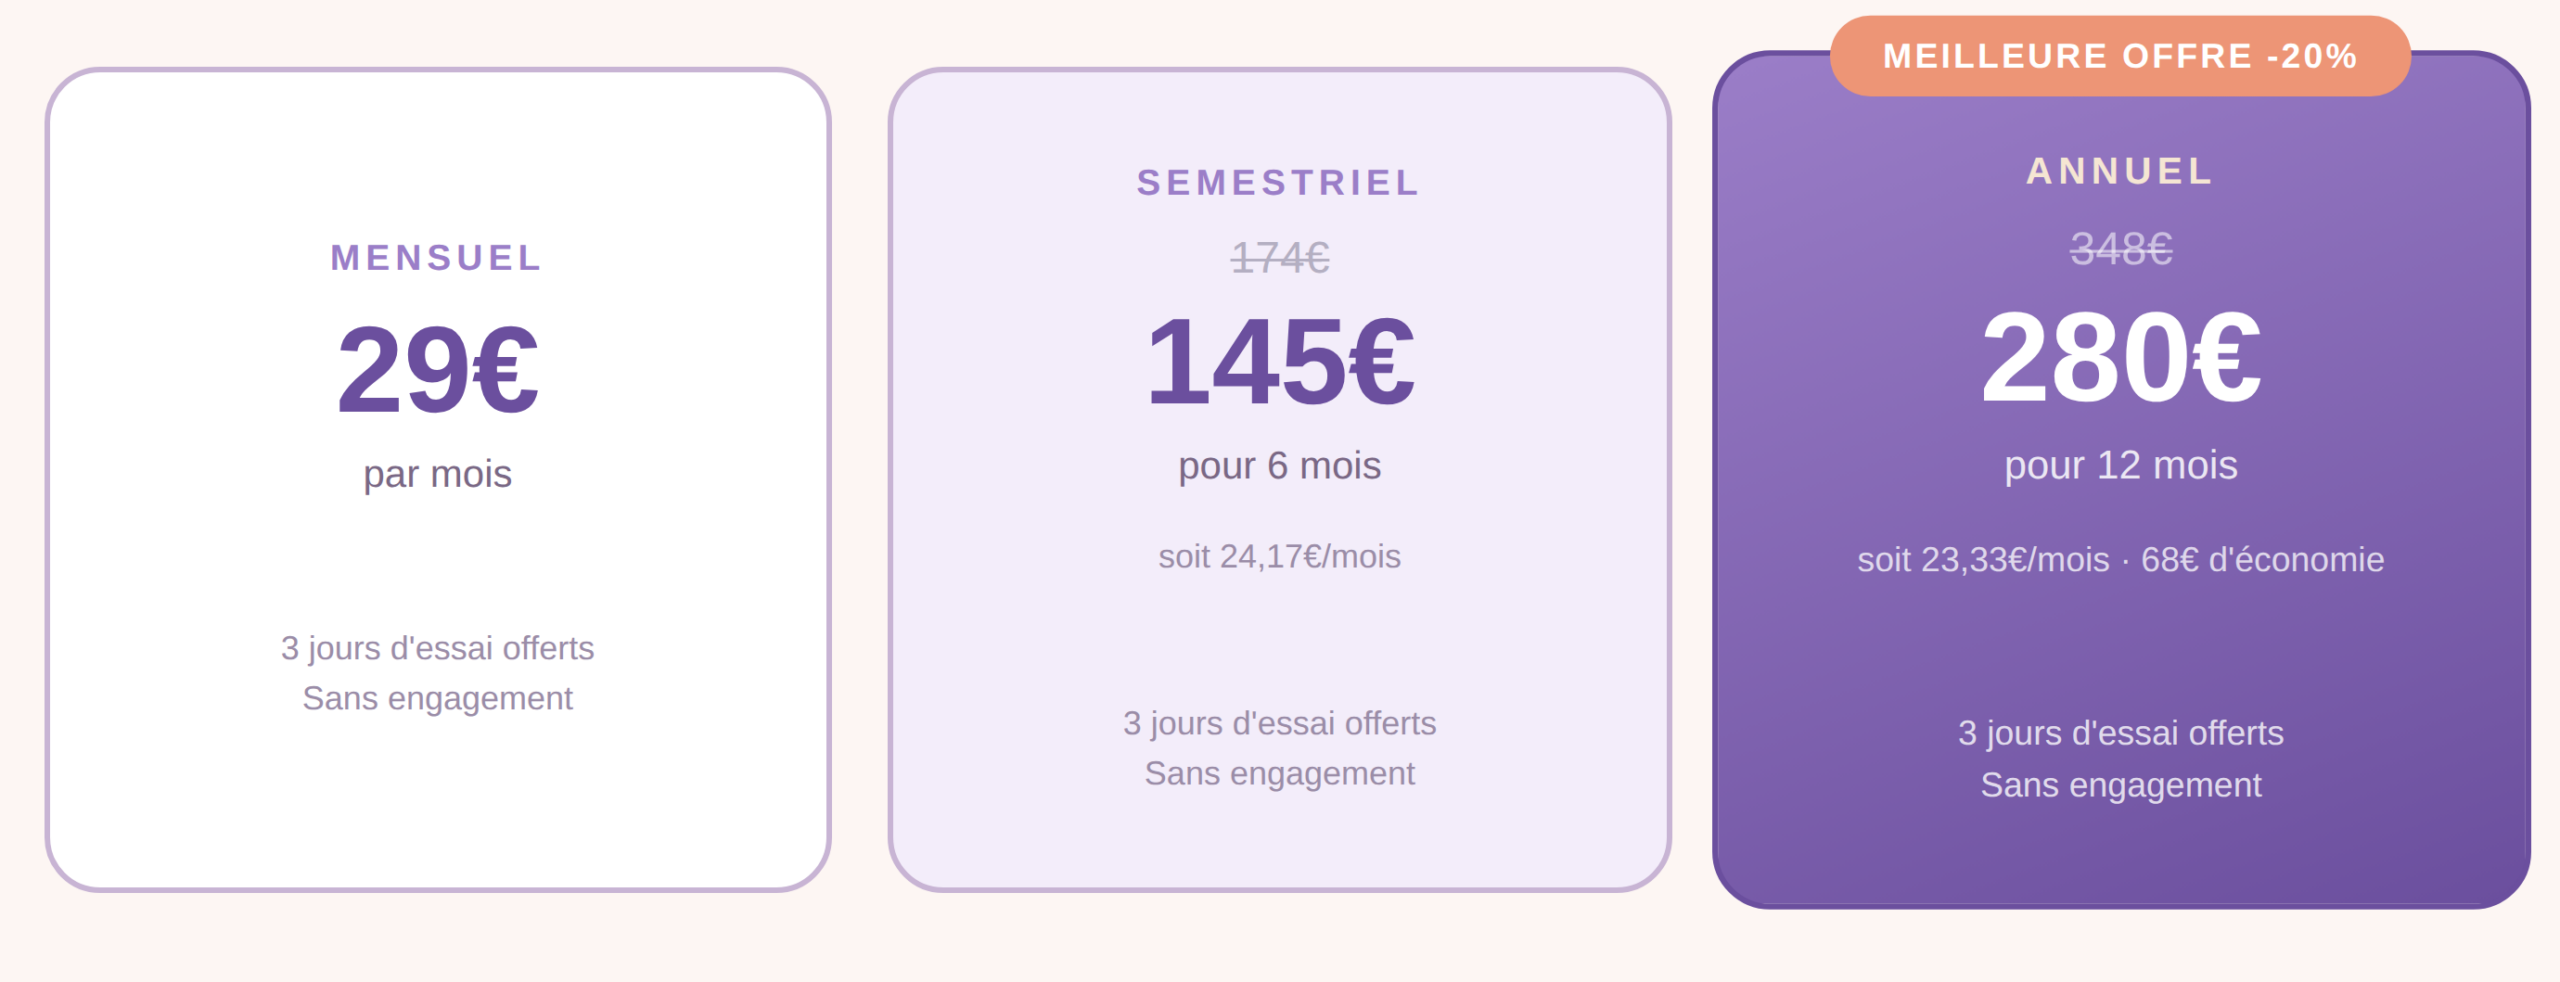Click the crossed-out 348€ price
Viewport: 2560px width, 982px height.
[x=2121, y=248]
